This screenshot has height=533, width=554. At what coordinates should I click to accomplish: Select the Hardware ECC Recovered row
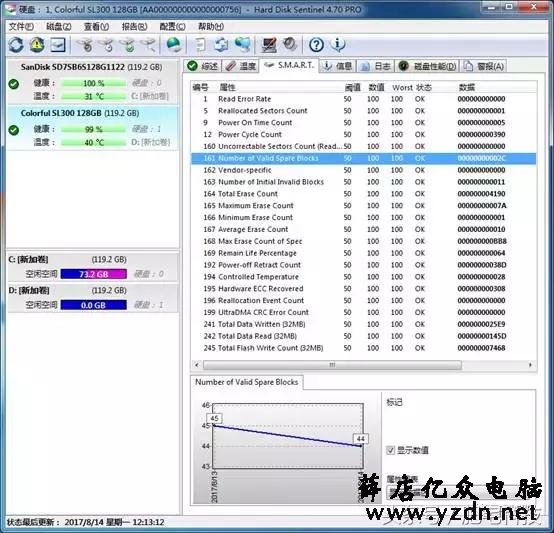click(364, 289)
